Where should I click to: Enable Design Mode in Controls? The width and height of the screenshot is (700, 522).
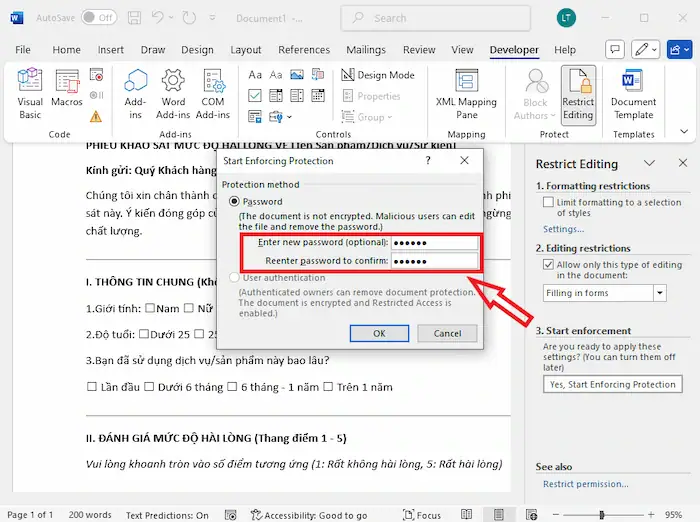point(377,75)
